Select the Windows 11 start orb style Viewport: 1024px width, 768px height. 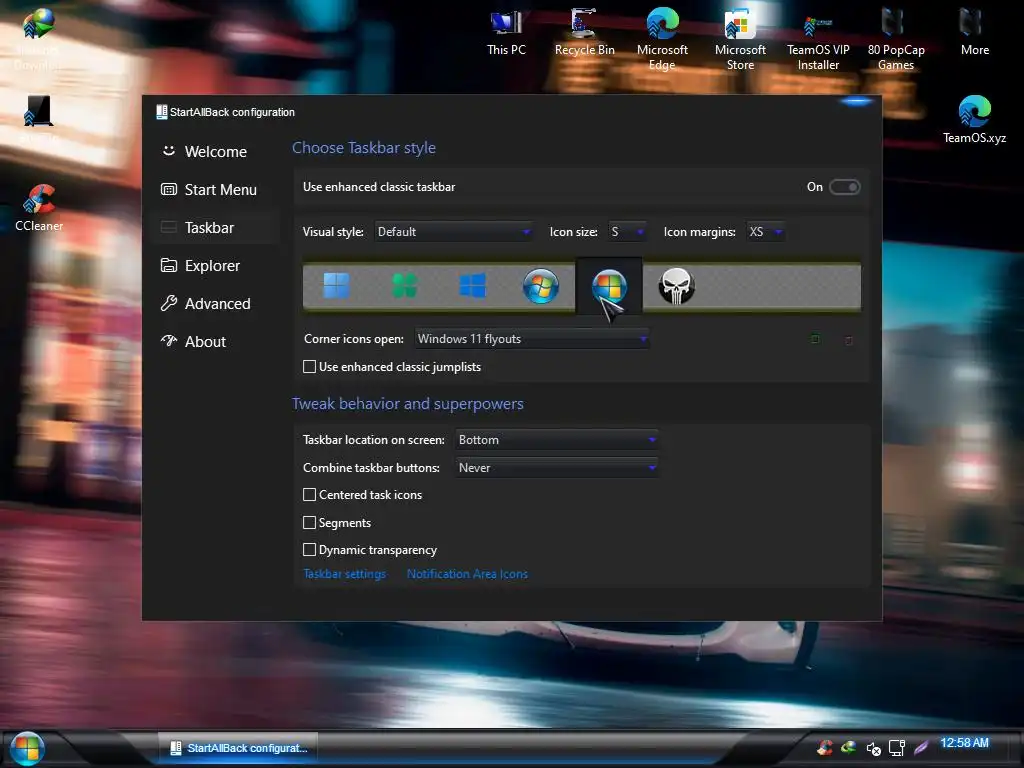coord(336,285)
